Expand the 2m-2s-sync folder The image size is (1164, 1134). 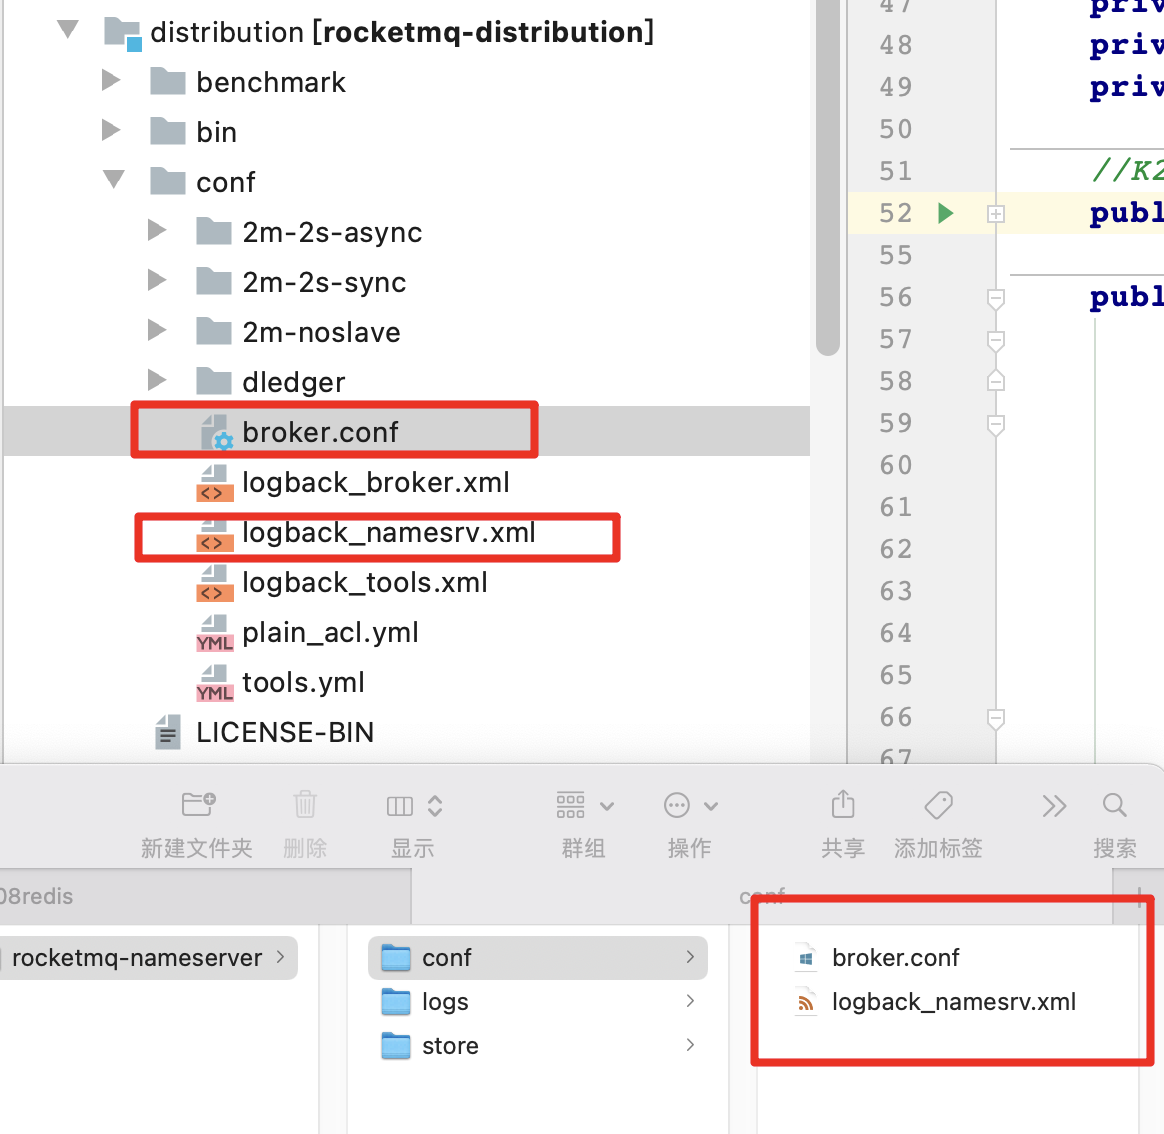(157, 280)
